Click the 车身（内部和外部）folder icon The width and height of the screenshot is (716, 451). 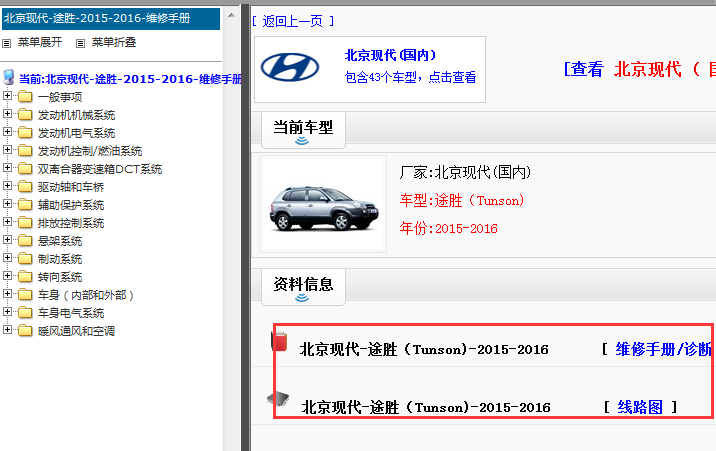(x=25, y=295)
